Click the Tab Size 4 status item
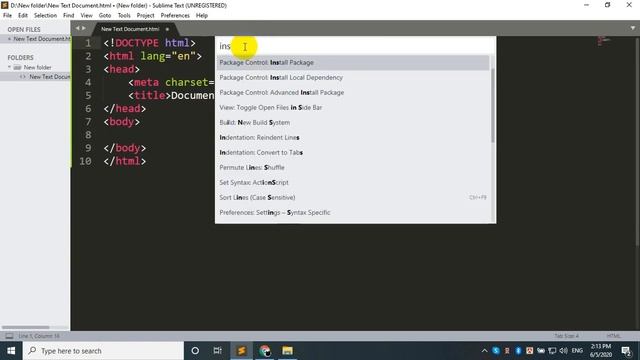Viewport: 640px width, 360px height. pos(567,336)
